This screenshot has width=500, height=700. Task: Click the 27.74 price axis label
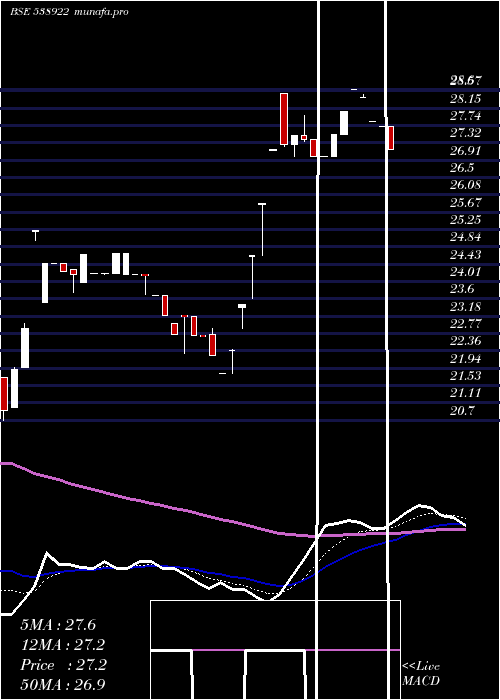(x=466, y=116)
